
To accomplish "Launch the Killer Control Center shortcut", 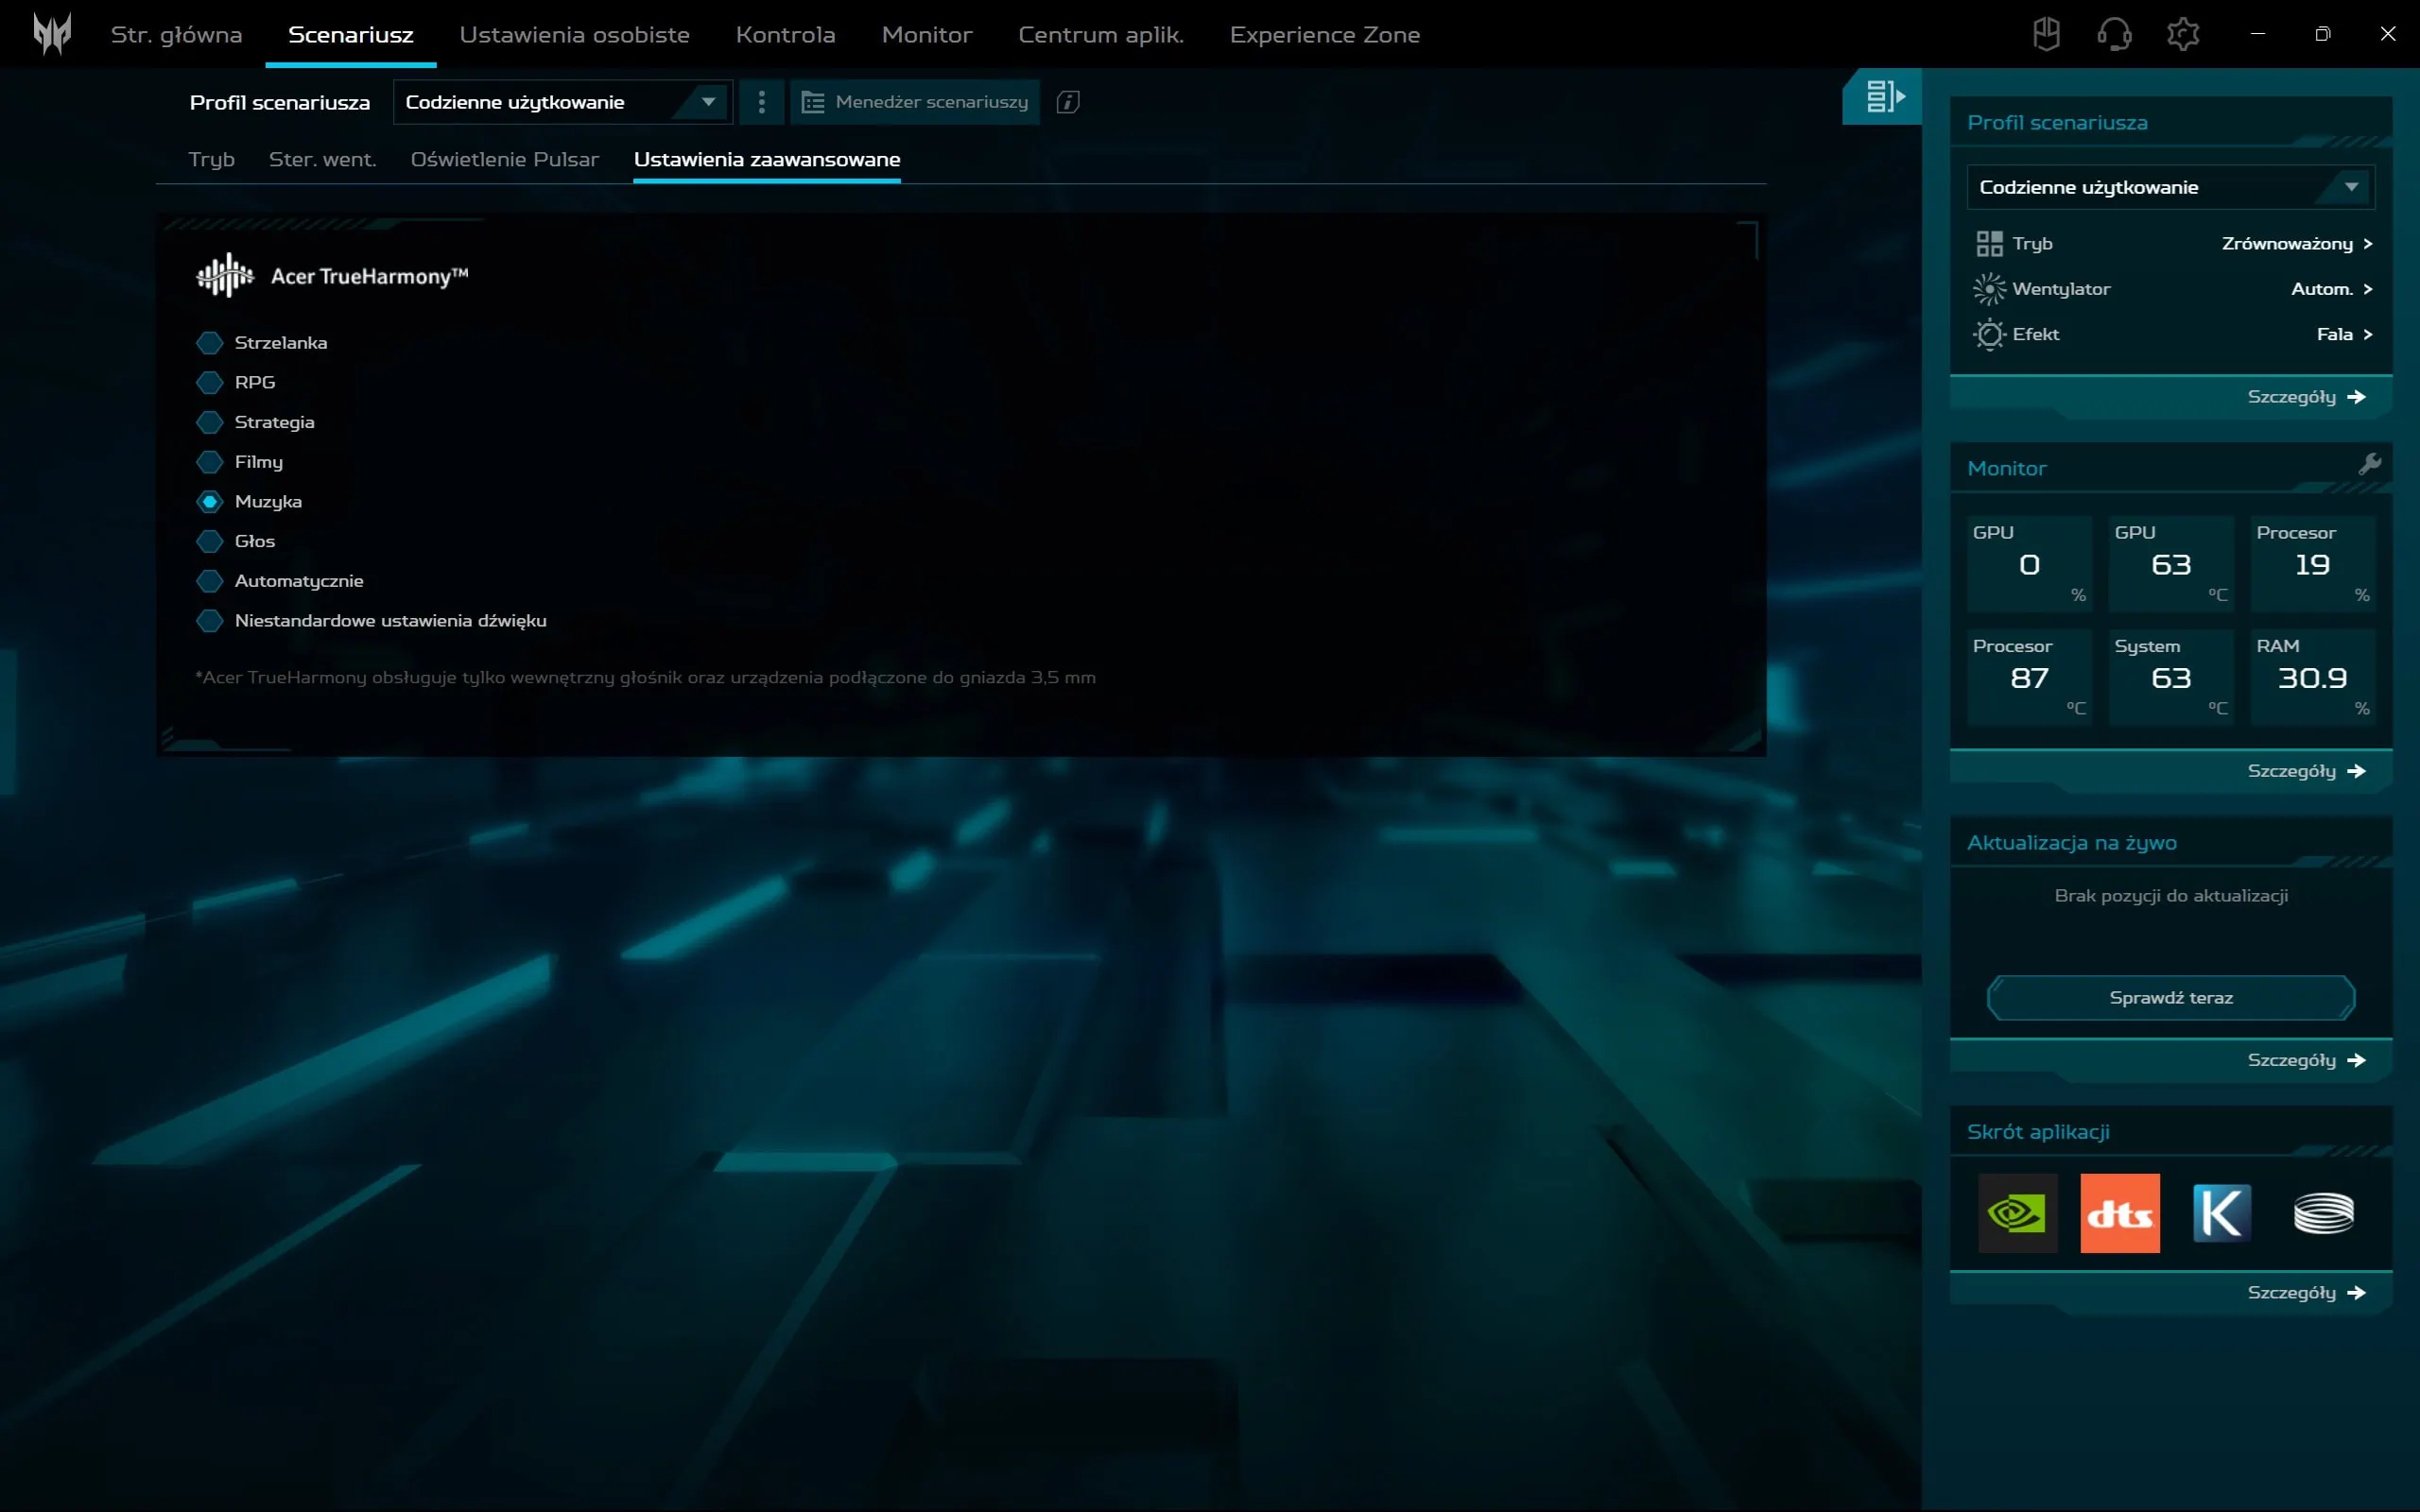I will pyautogui.click(x=2221, y=1213).
